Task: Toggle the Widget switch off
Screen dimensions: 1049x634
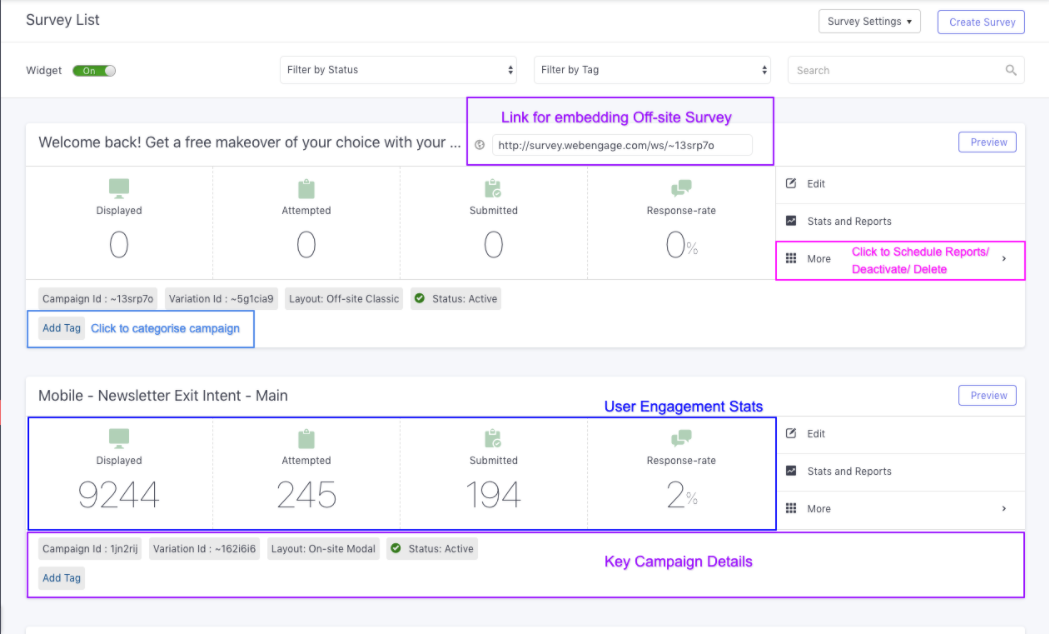Action: (94, 71)
